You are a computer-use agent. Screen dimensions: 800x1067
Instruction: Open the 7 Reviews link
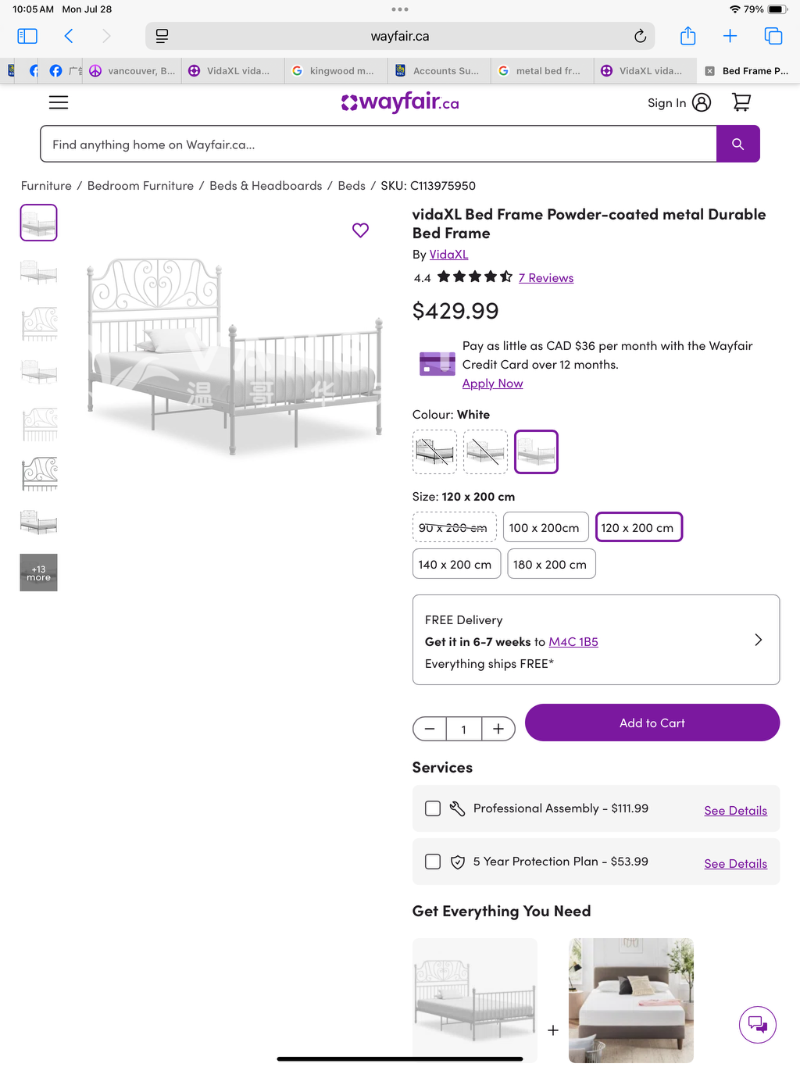[x=545, y=278]
